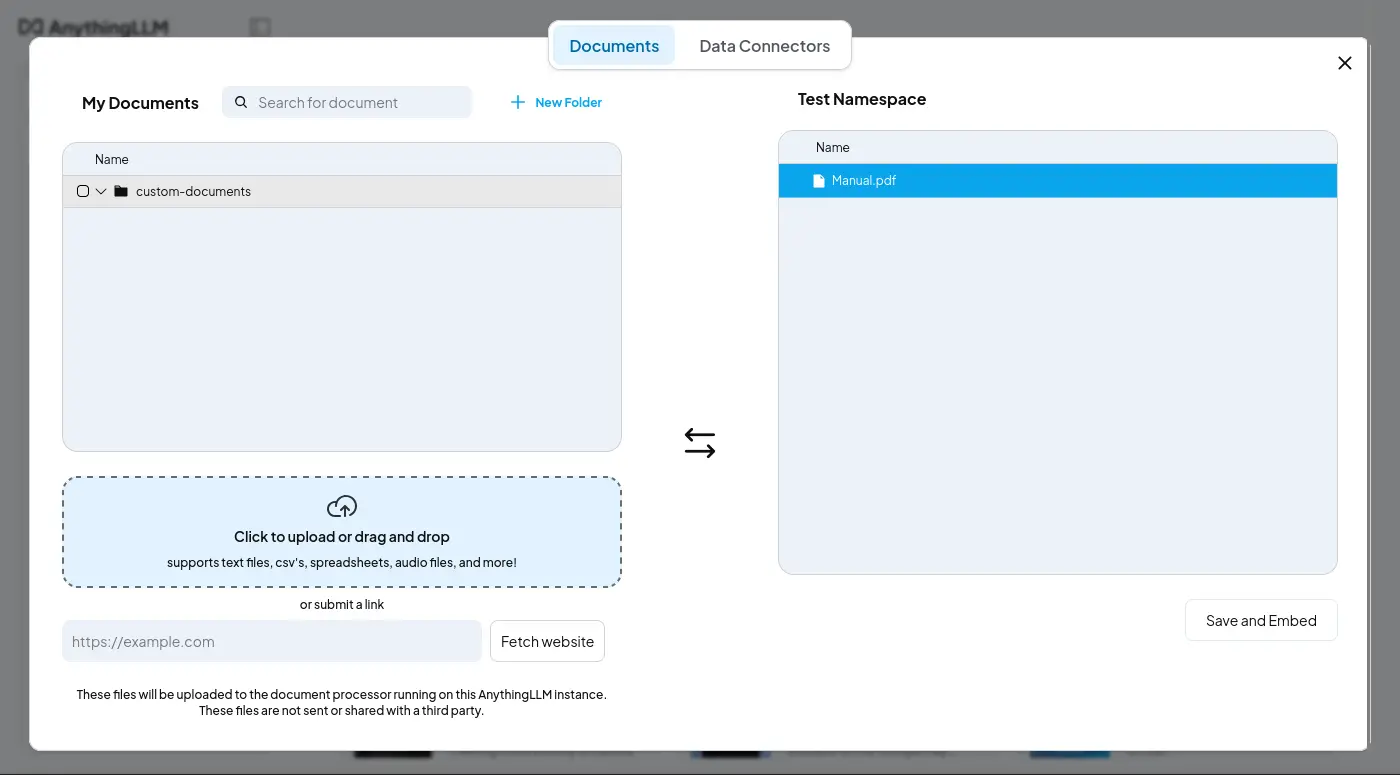The image size is (1400, 775).
Task: Click the Manual.pdf file icon
Action: pos(819,181)
